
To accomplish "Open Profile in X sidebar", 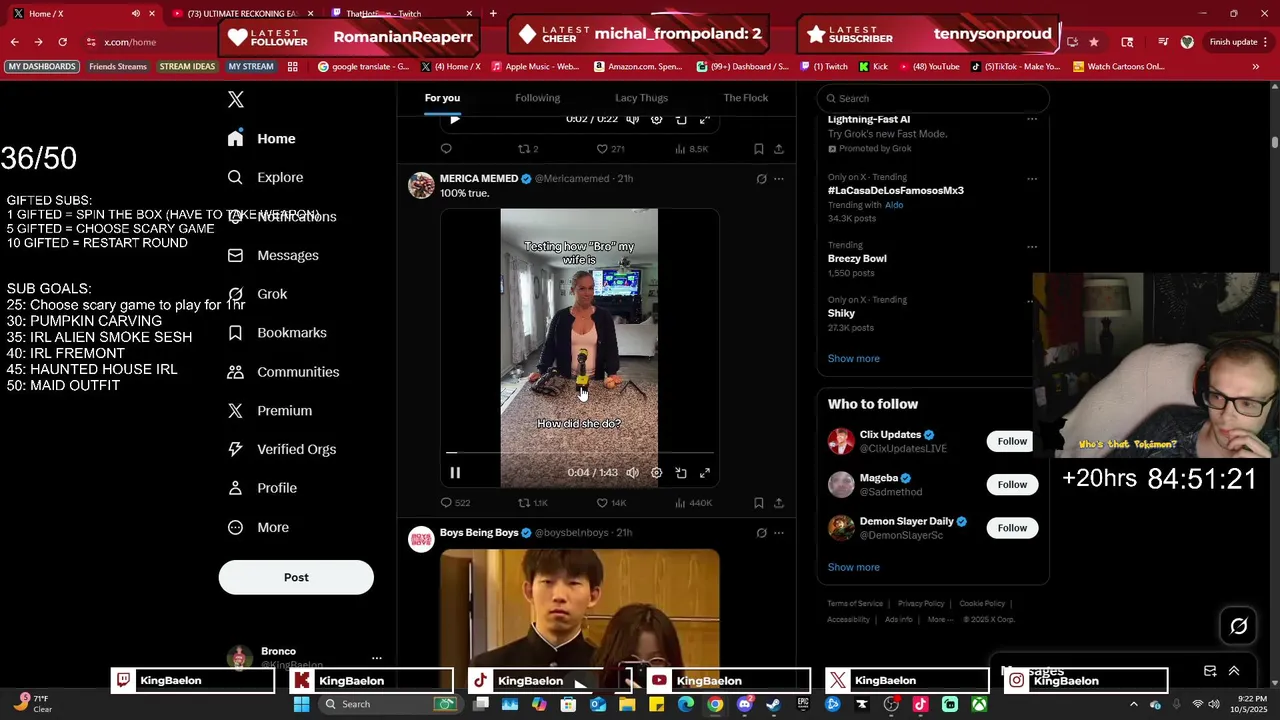I will tap(262, 488).
